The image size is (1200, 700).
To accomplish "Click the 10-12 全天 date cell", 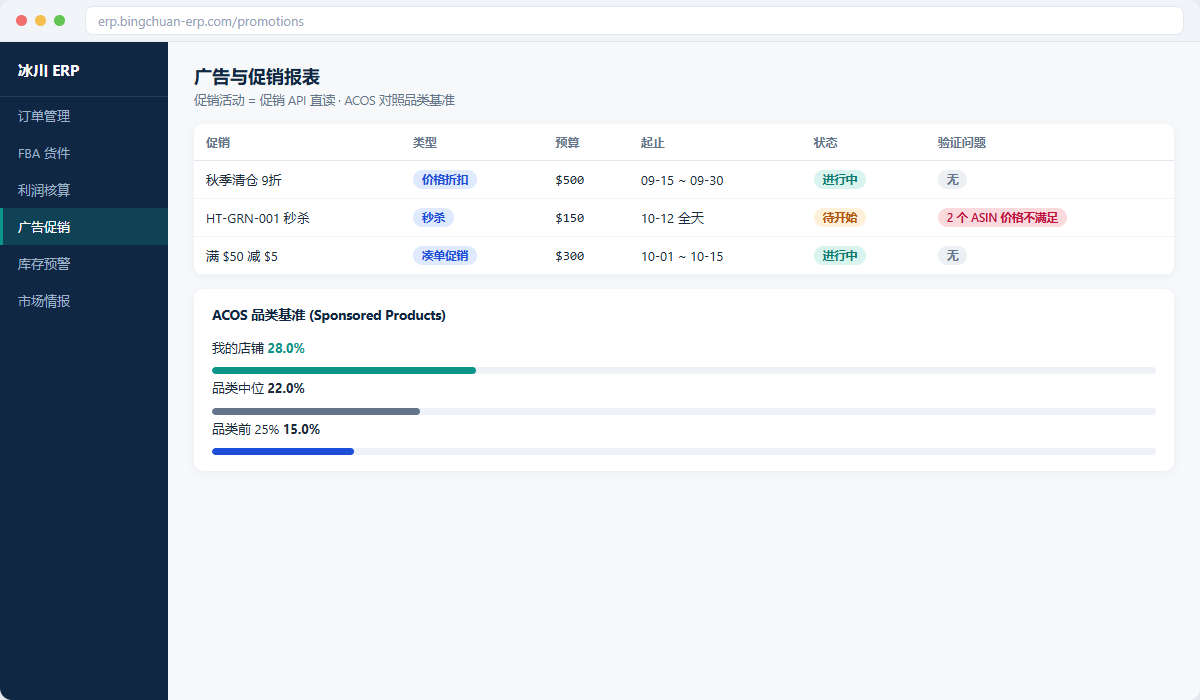I will click(x=673, y=218).
